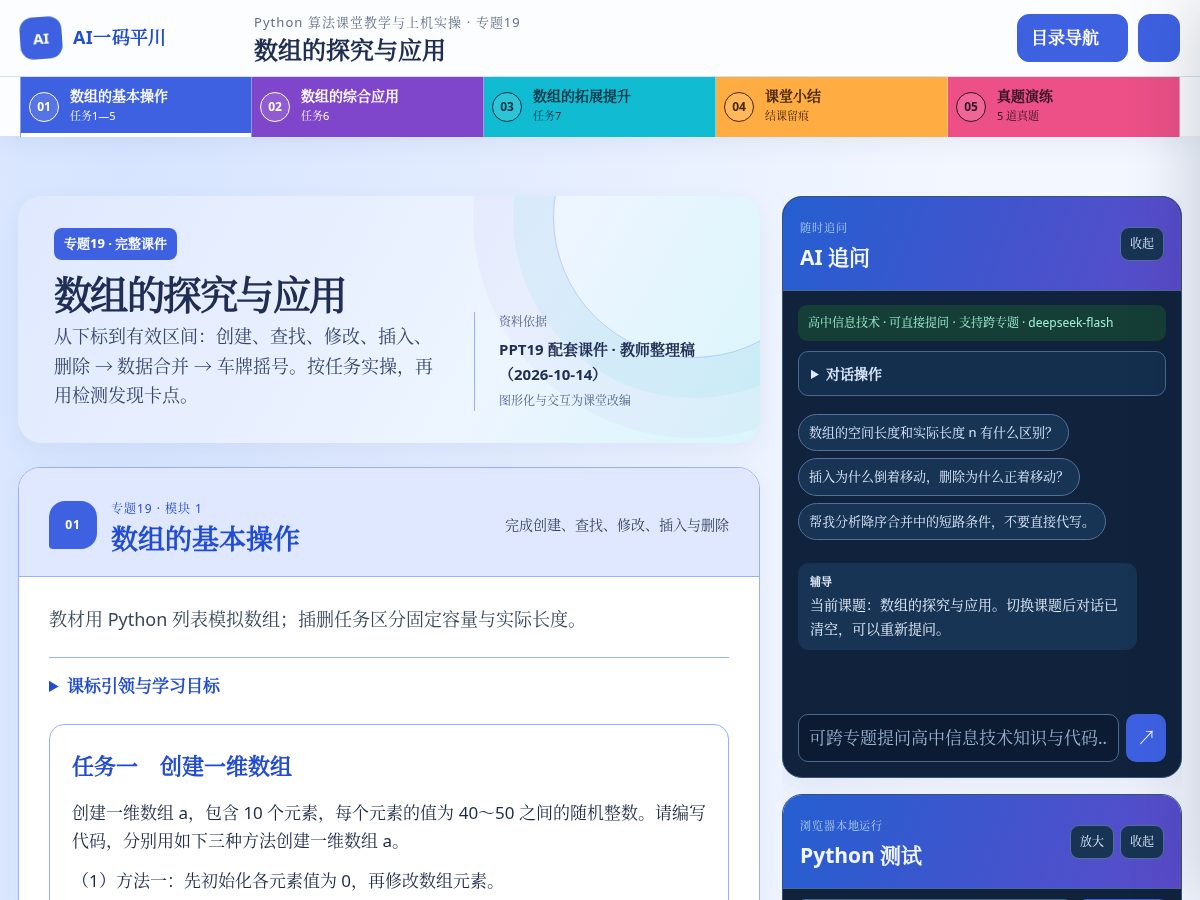Click the AI一码平川 site title
The width and height of the screenshot is (1200, 900).
pyautogui.click(x=119, y=38)
